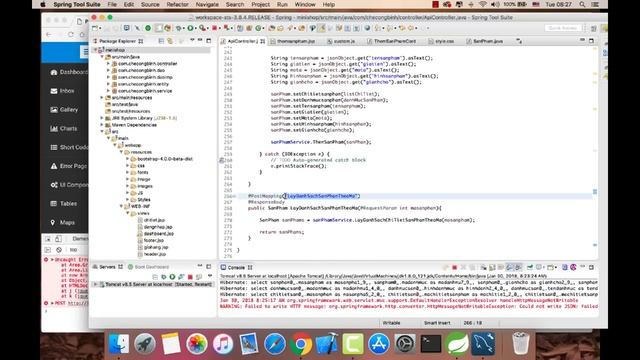The image size is (640, 360).
Task: Start server in debug mode icon
Action: [x=164, y=277]
